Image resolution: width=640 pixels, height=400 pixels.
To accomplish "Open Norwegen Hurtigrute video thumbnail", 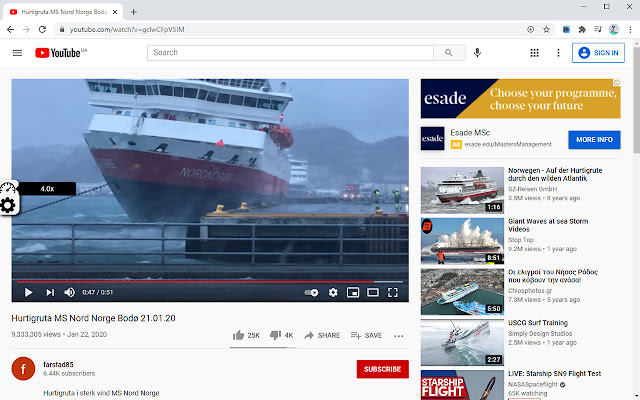I will click(462, 190).
